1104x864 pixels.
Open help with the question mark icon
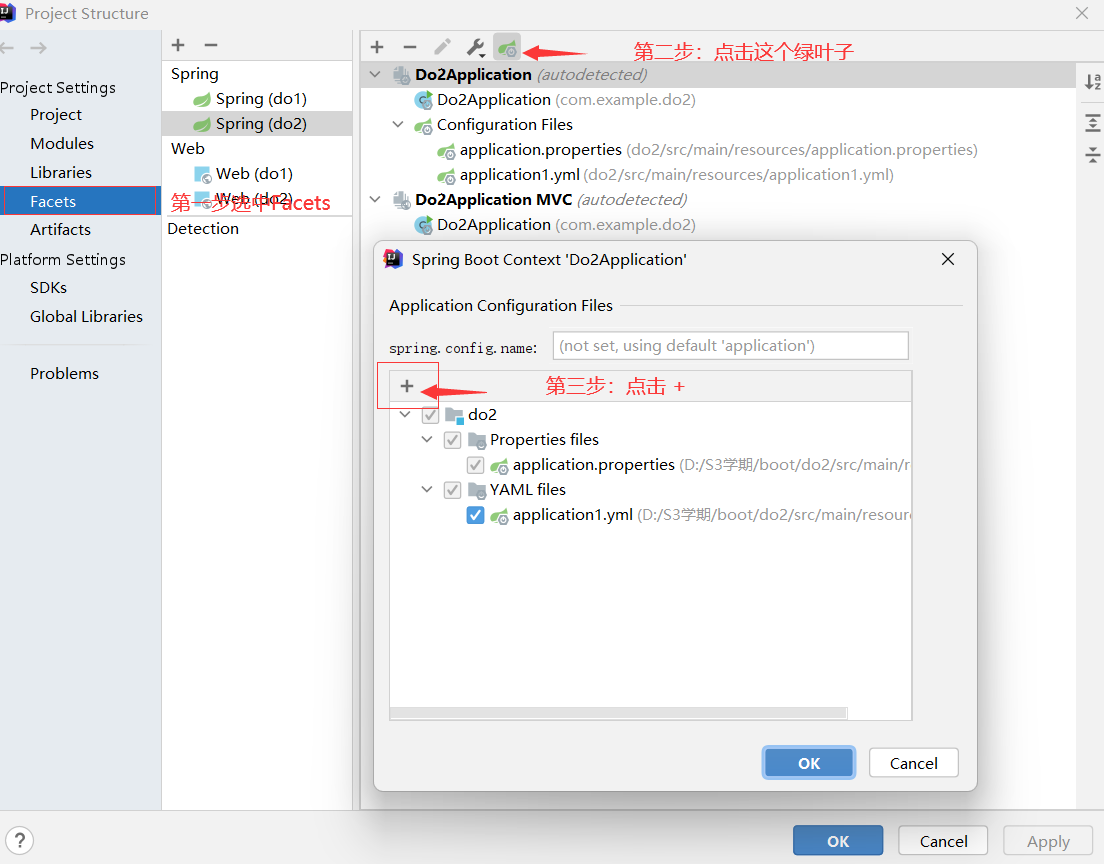tap(20, 840)
